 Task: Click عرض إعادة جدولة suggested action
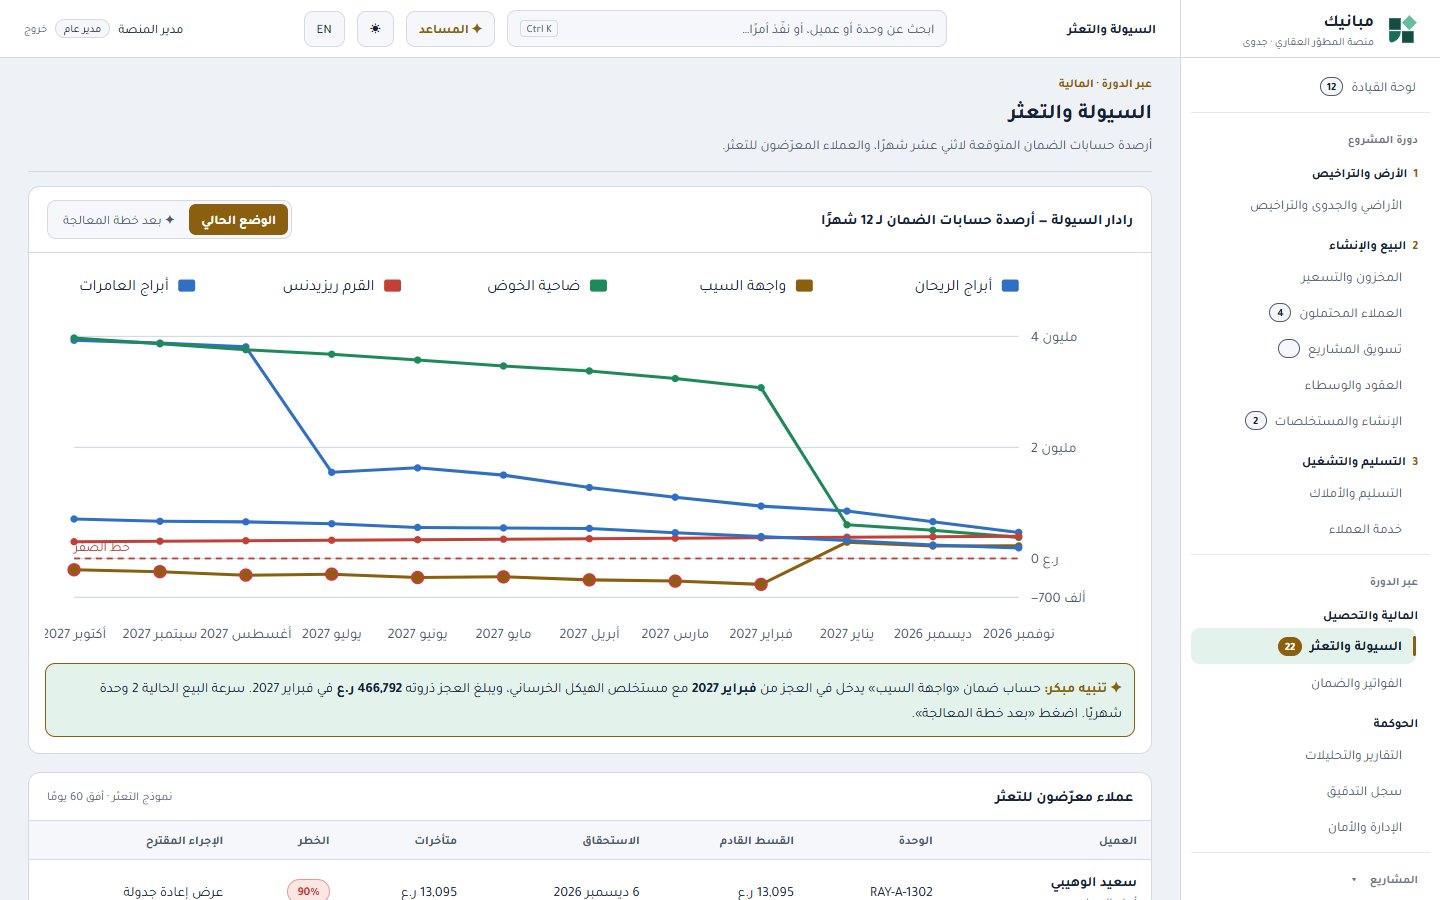click(173, 892)
